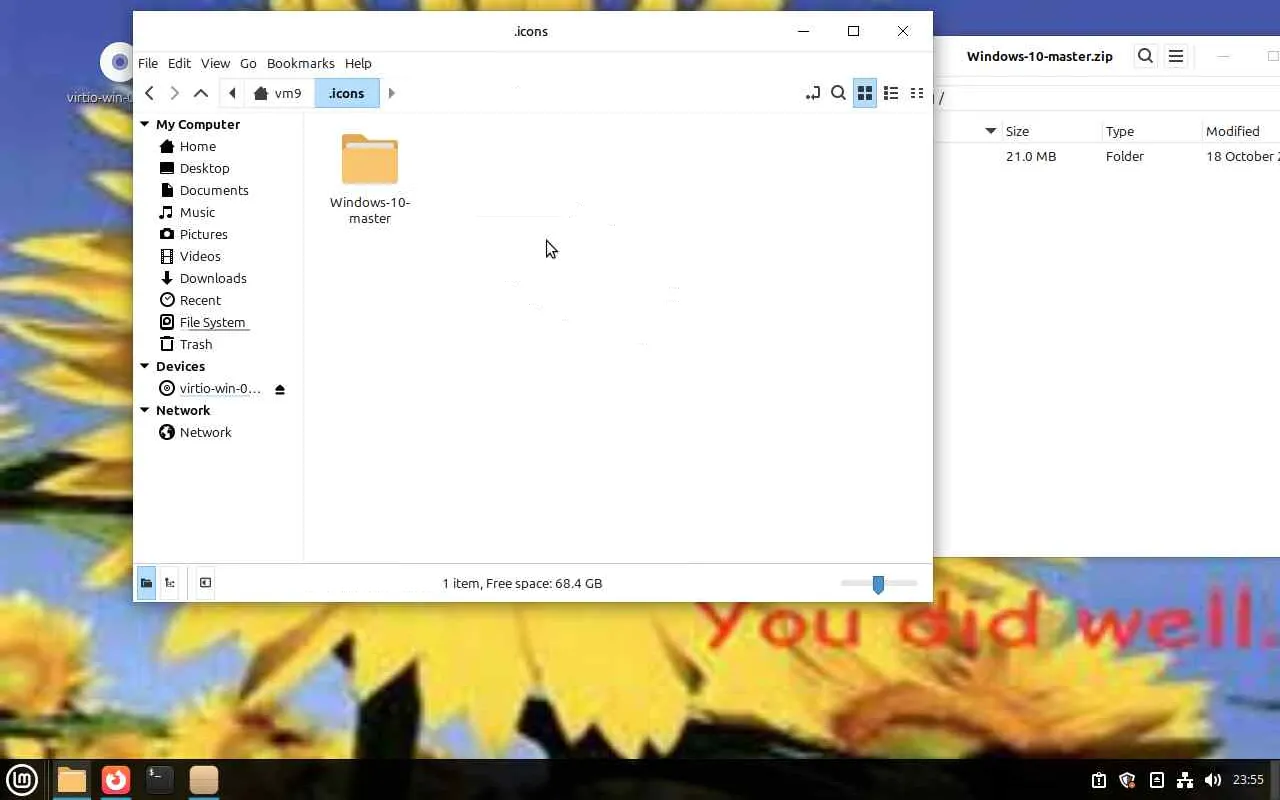Go back with the toolbar back arrow
Screen dimensions: 1280x800
click(149, 93)
